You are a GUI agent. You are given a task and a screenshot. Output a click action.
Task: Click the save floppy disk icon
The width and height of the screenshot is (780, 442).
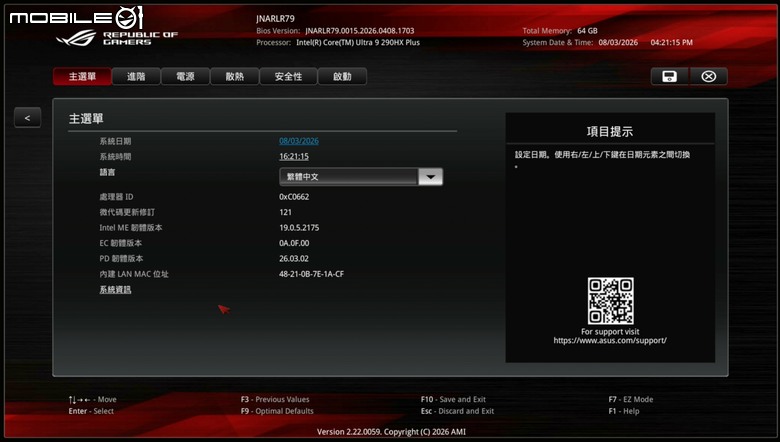[x=670, y=77]
